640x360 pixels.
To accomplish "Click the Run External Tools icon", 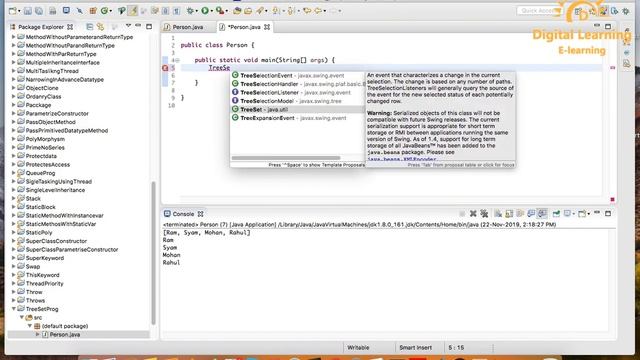I will 220,11.
